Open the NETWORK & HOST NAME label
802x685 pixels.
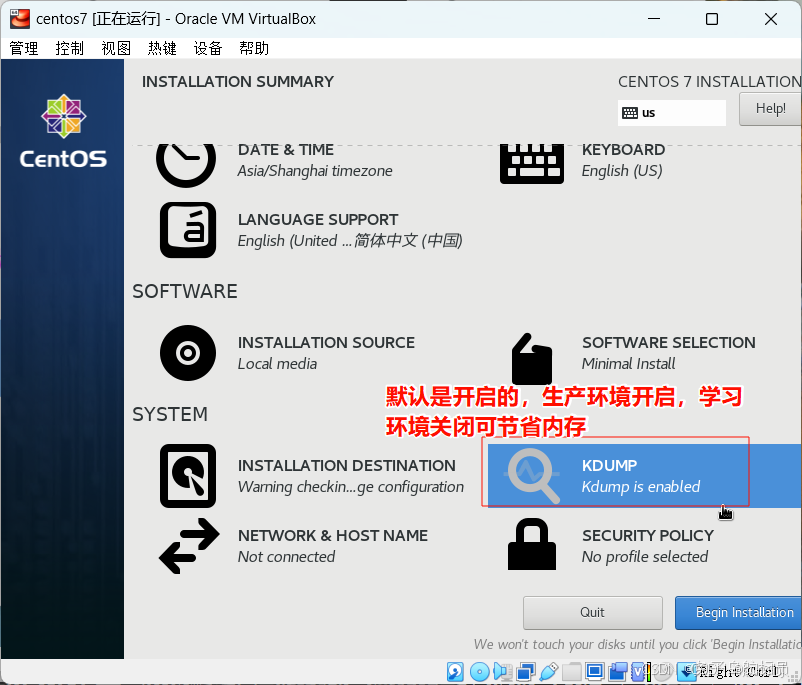tap(332, 536)
